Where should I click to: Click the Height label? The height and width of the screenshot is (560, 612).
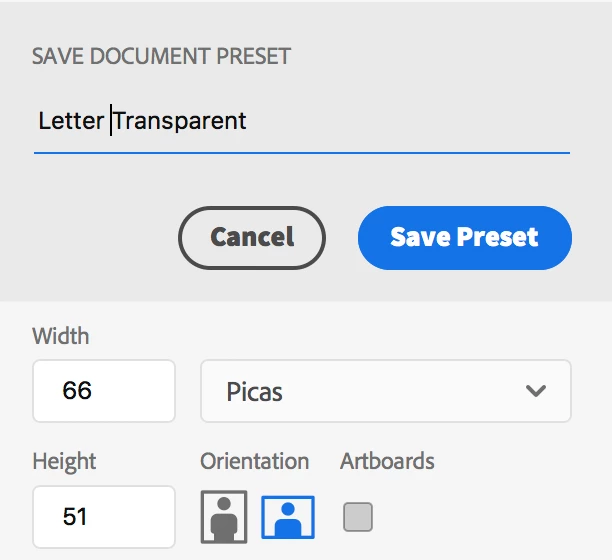coord(64,462)
